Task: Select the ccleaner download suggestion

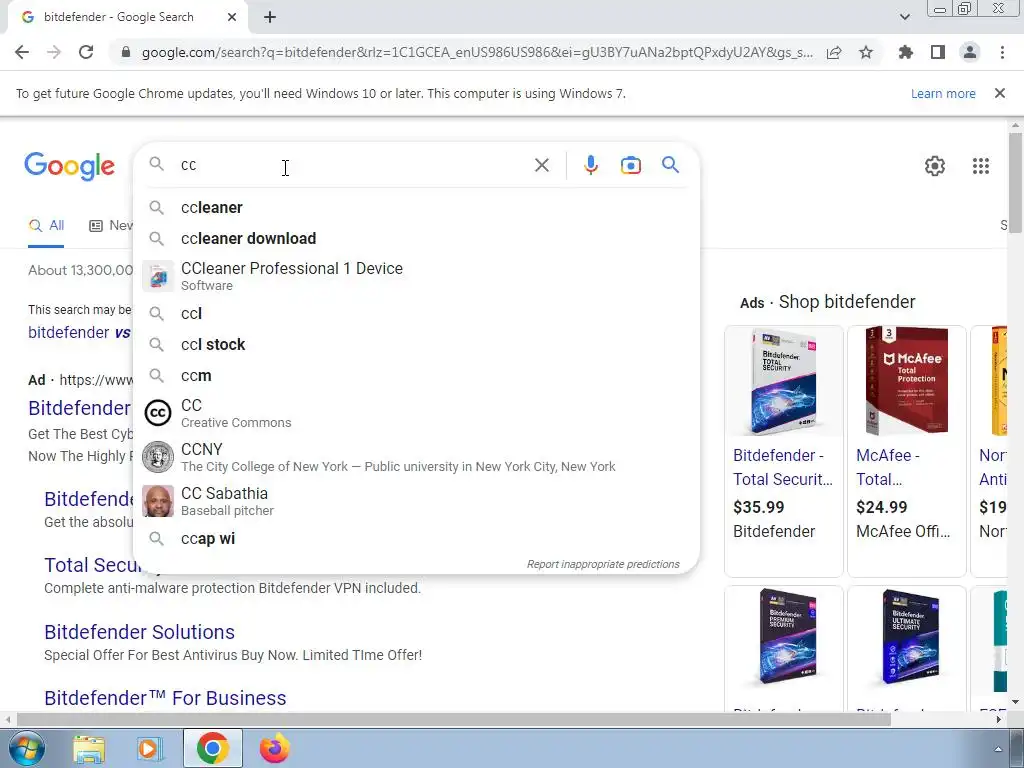Action: pos(416,238)
